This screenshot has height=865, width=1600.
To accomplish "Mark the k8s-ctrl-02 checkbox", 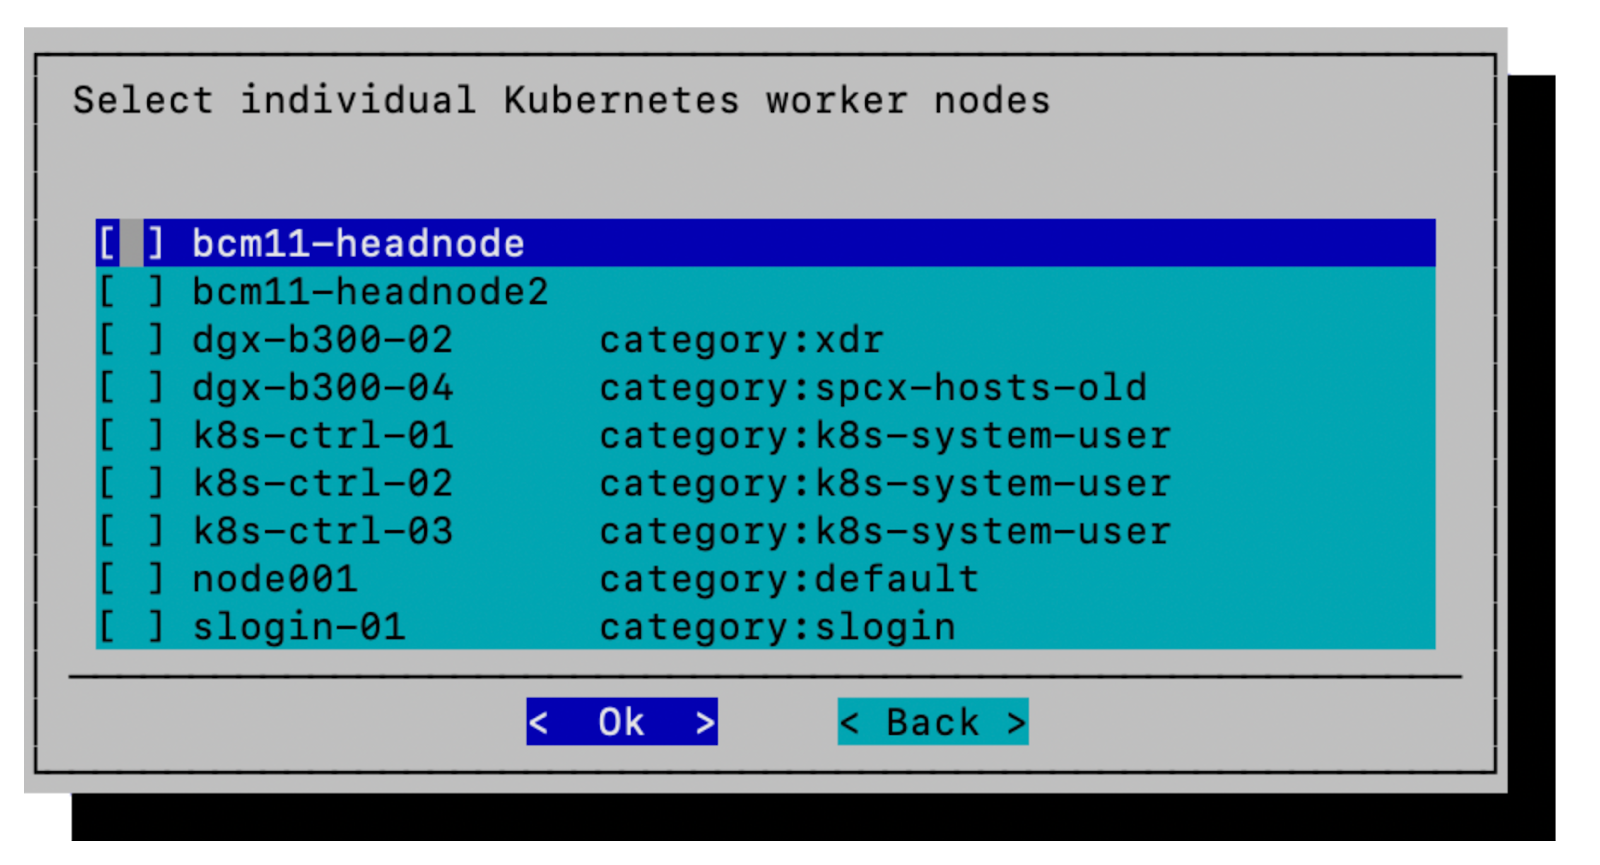I will pos(131,484).
